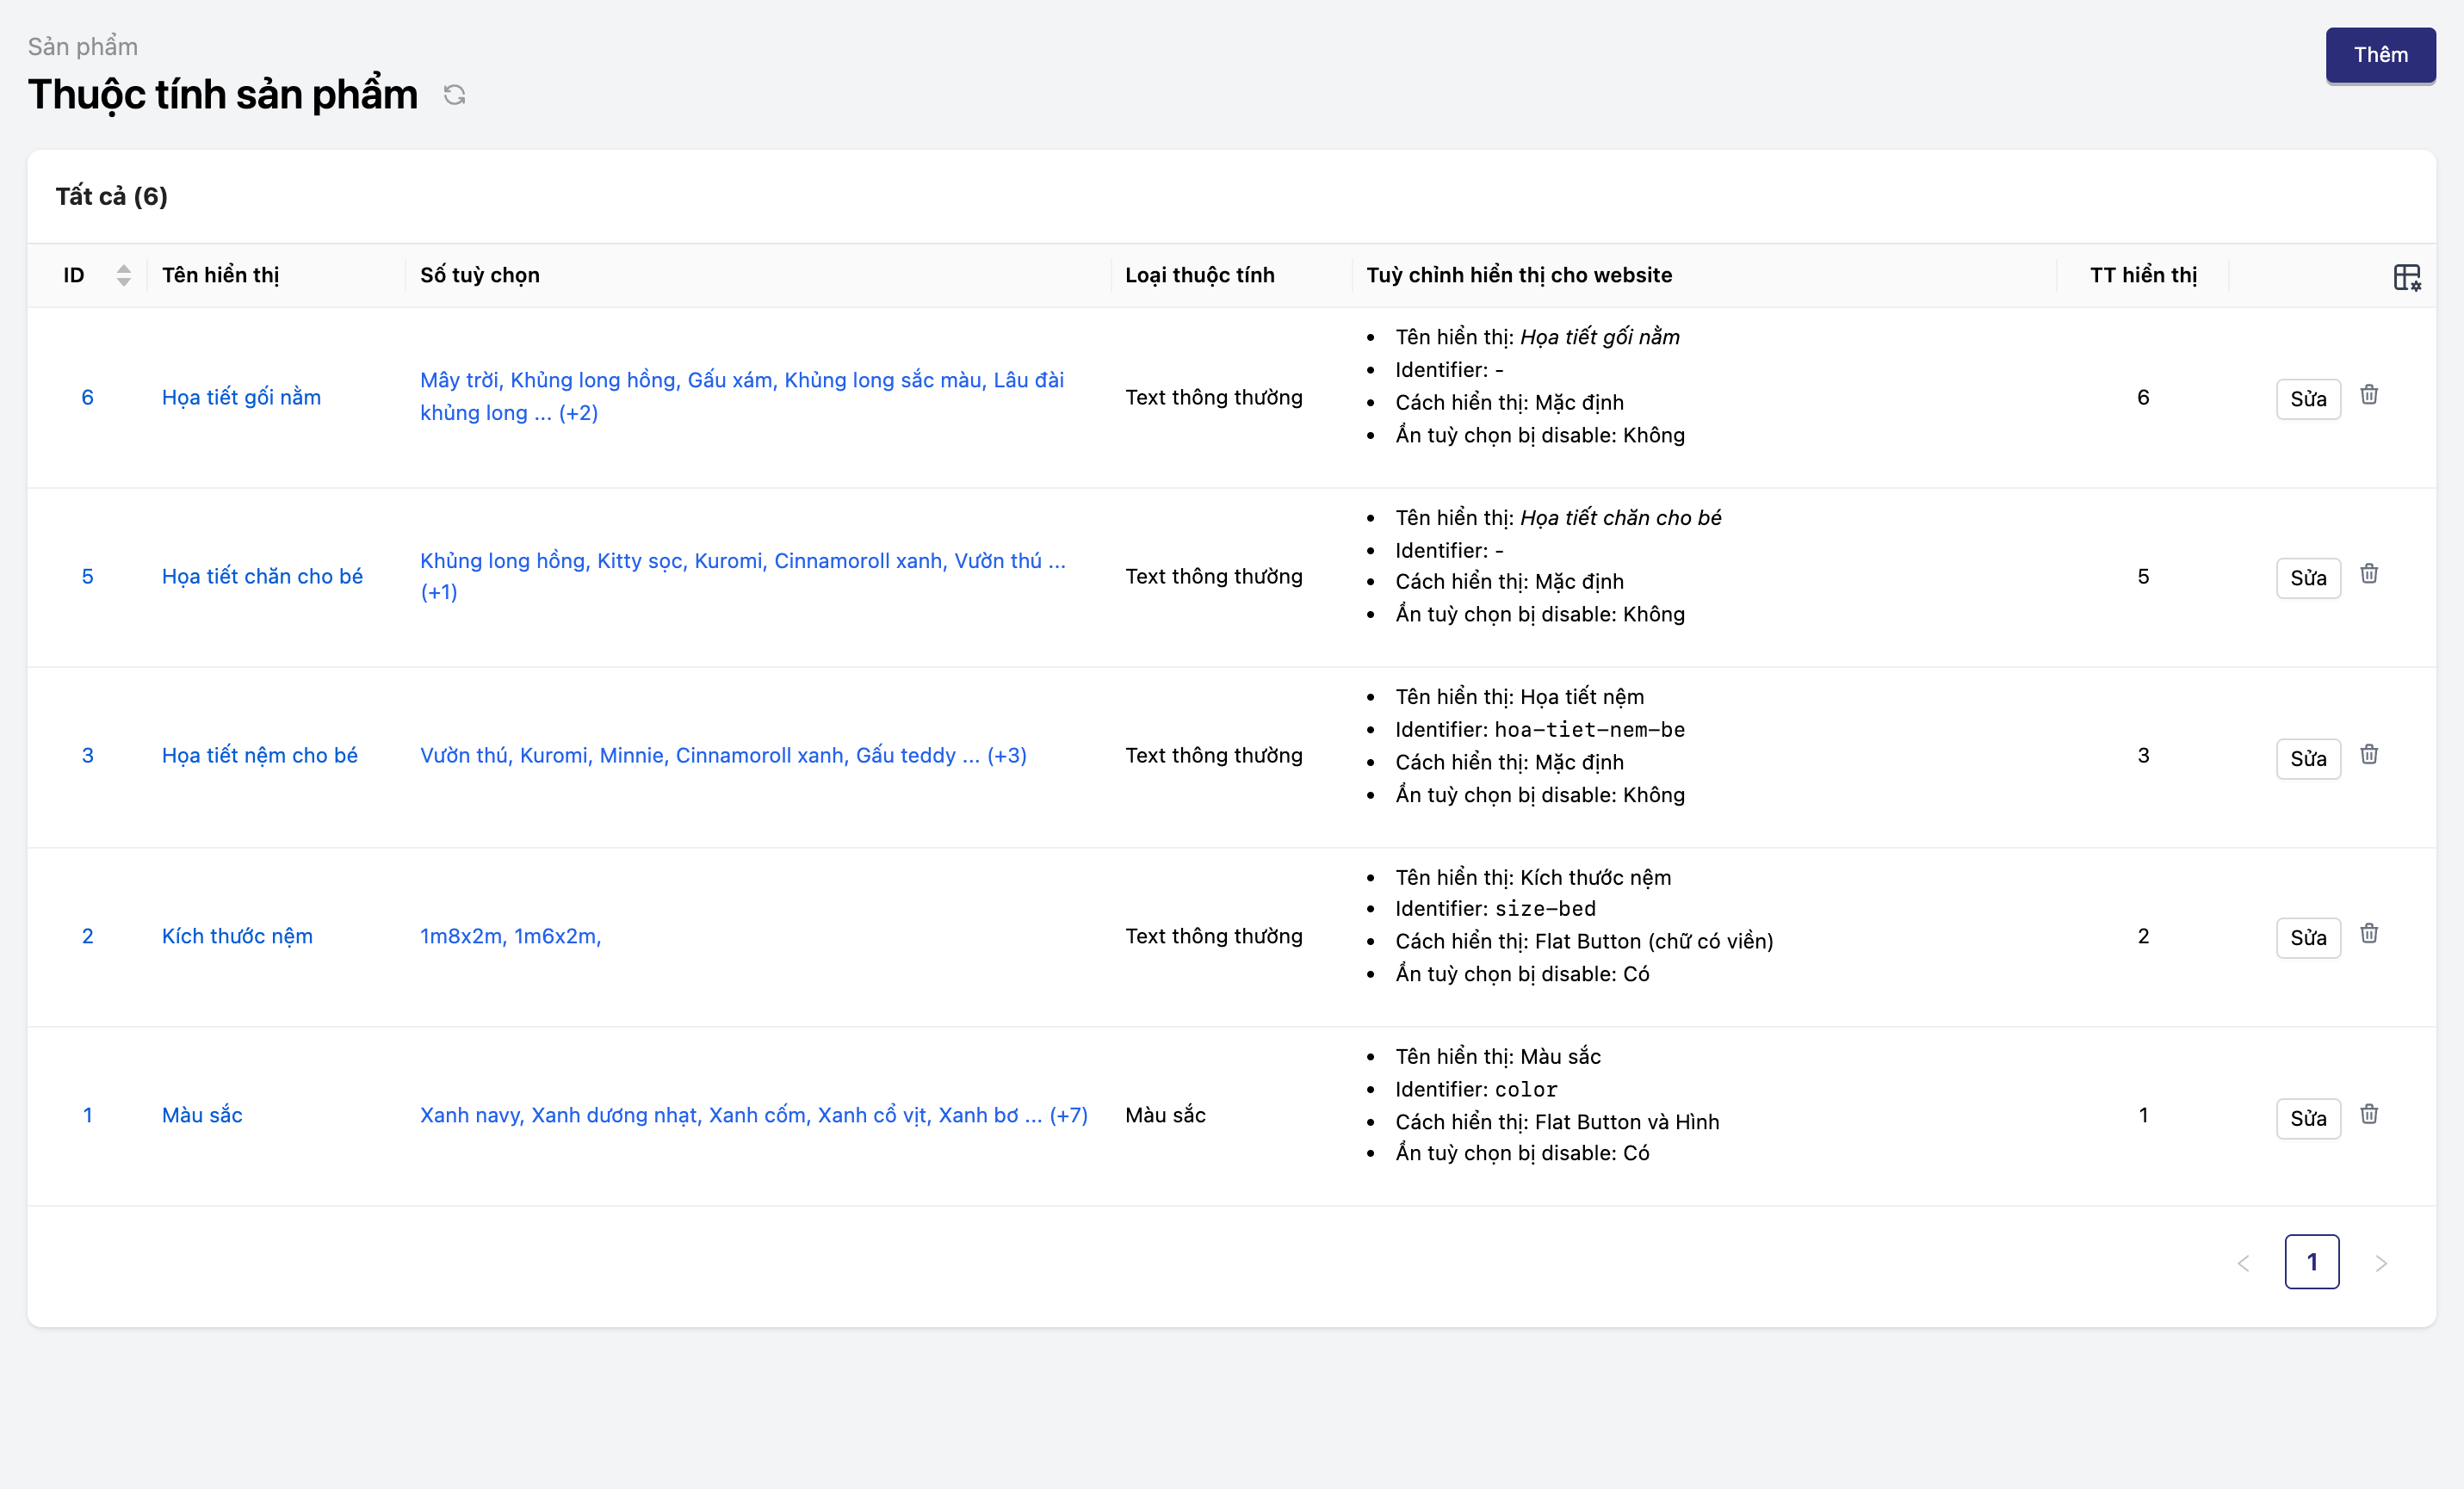Viewport: 2464px width, 1489px height.
Task: Go to the next page arrow
Action: [2380, 1263]
